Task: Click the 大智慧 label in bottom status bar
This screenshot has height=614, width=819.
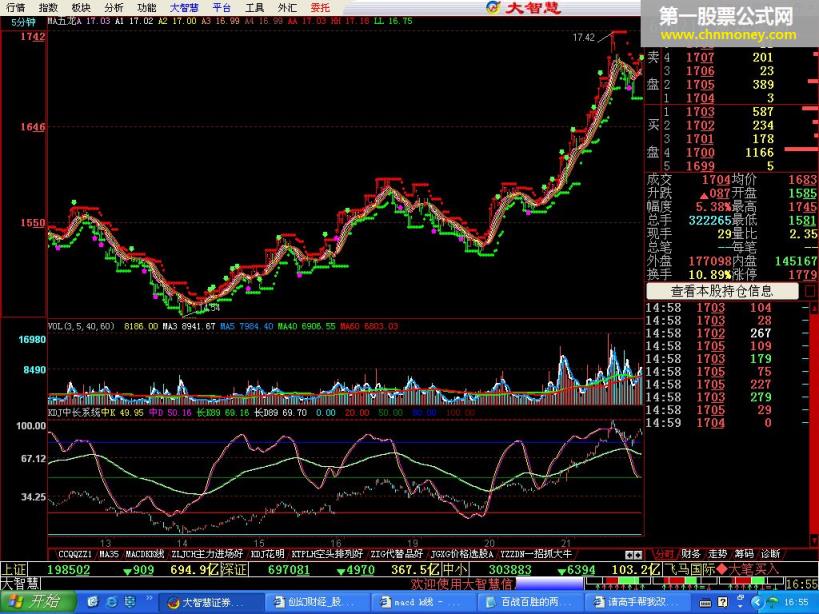Action: [x=20, y=583]
